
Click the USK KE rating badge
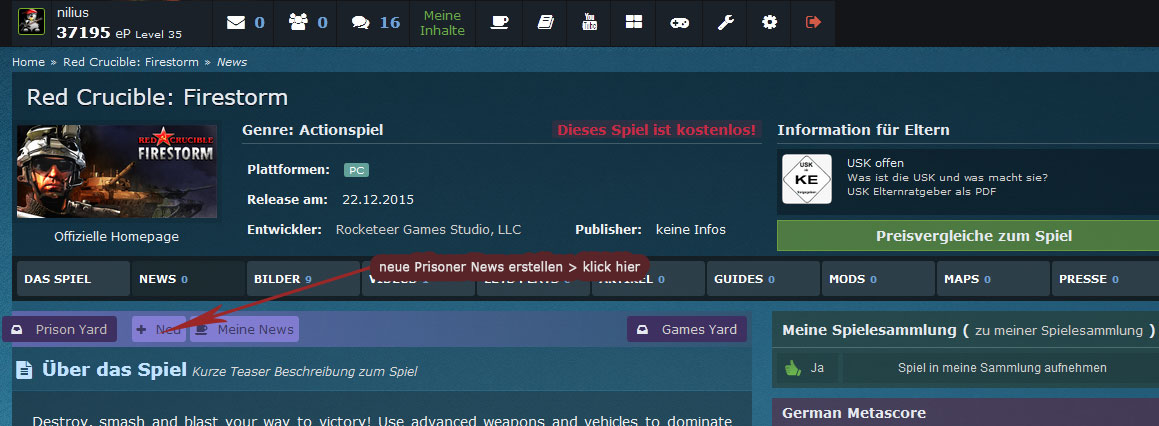point(806,178)
